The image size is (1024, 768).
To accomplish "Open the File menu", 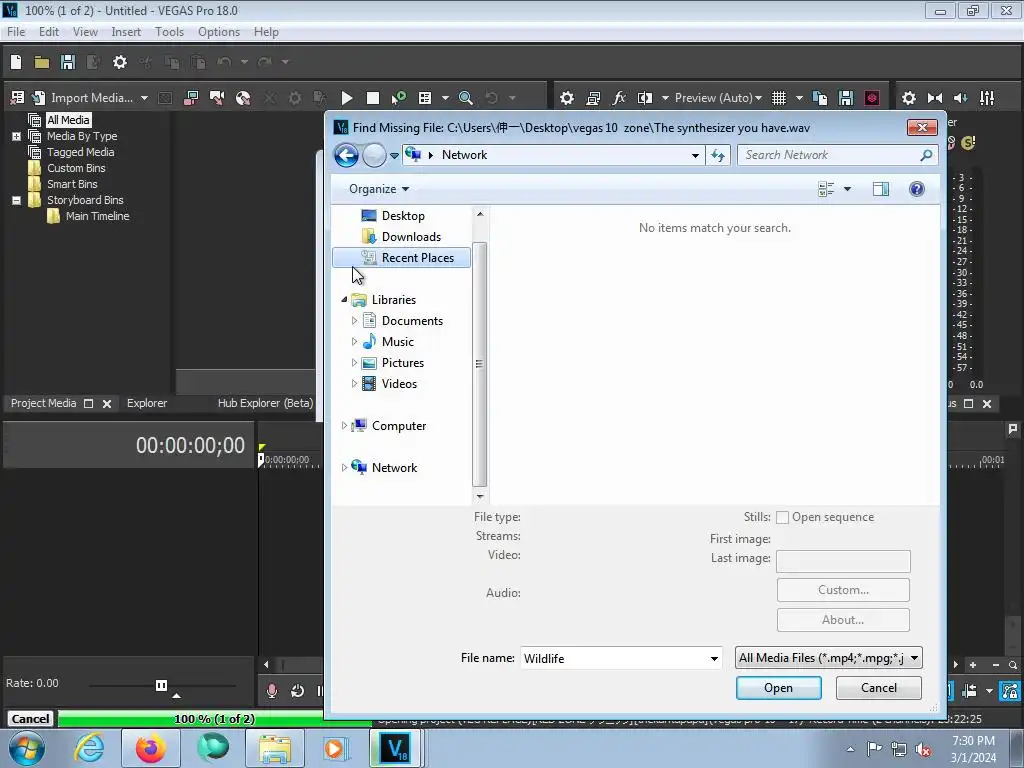I will click(16, 31).
